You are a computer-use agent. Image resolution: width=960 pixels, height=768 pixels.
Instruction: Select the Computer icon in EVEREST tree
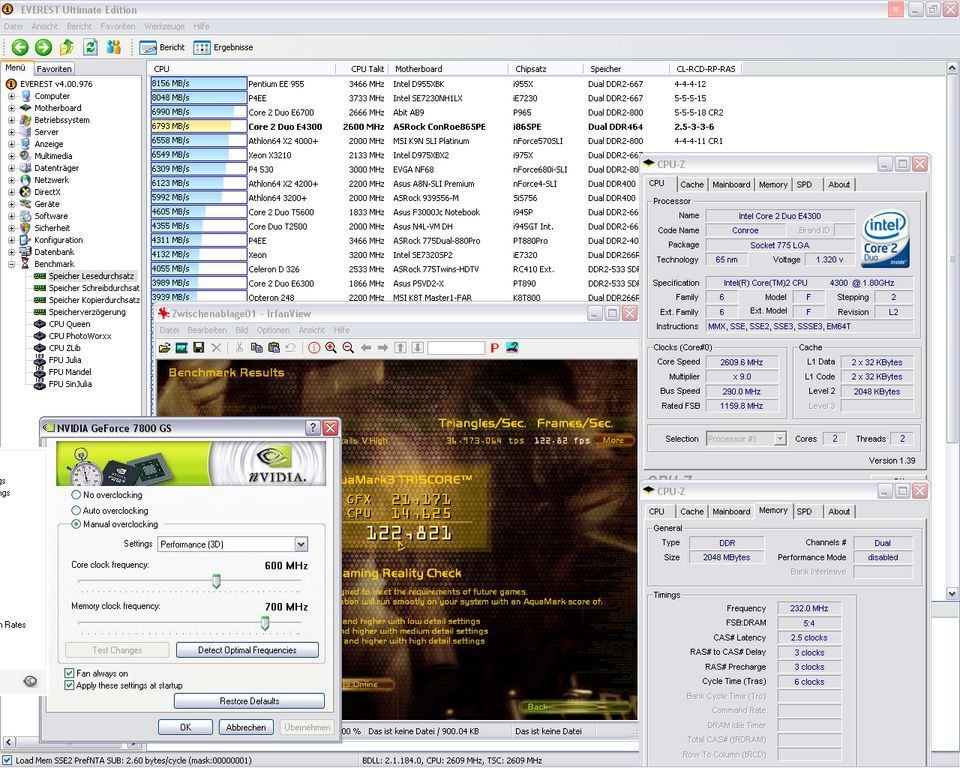pyautogui.click(x=26, y=96)
